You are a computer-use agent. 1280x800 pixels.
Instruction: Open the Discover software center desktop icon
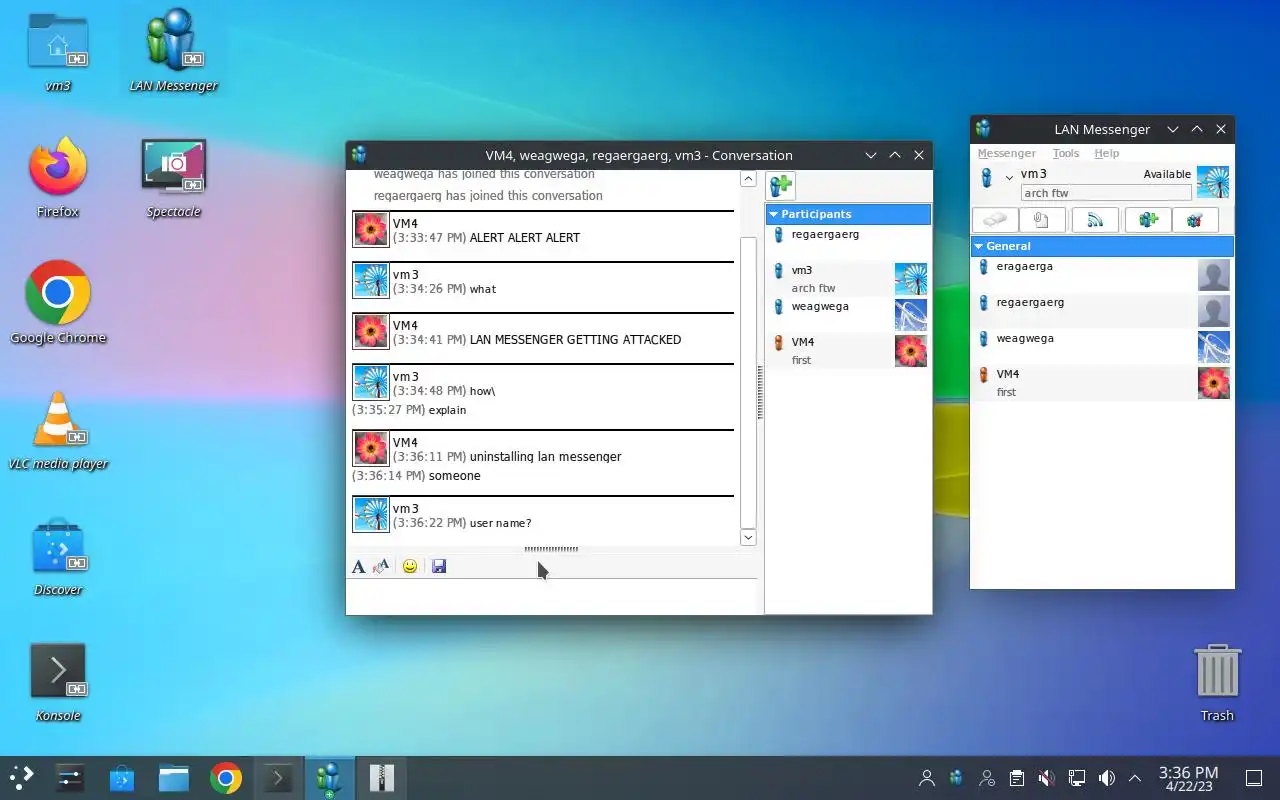point(58,556)
